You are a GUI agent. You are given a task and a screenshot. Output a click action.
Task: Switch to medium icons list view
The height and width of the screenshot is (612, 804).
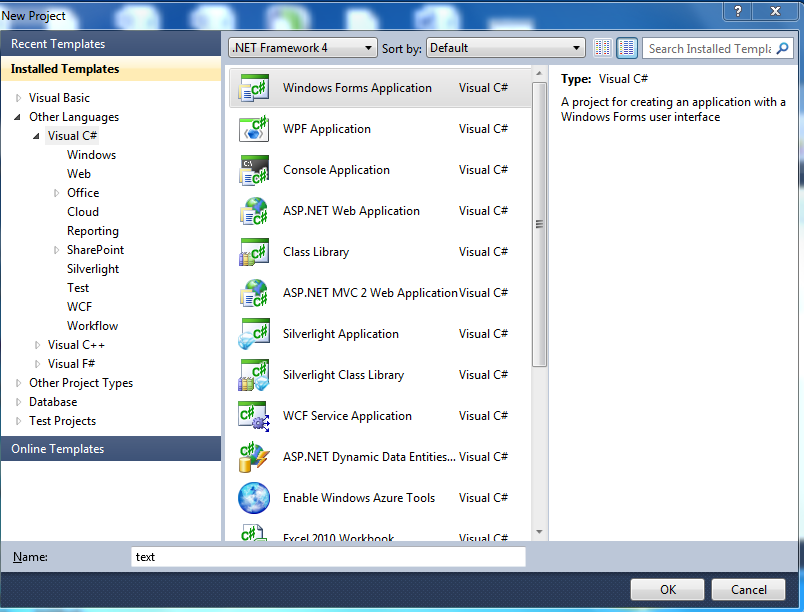click(x=627, y=48)
